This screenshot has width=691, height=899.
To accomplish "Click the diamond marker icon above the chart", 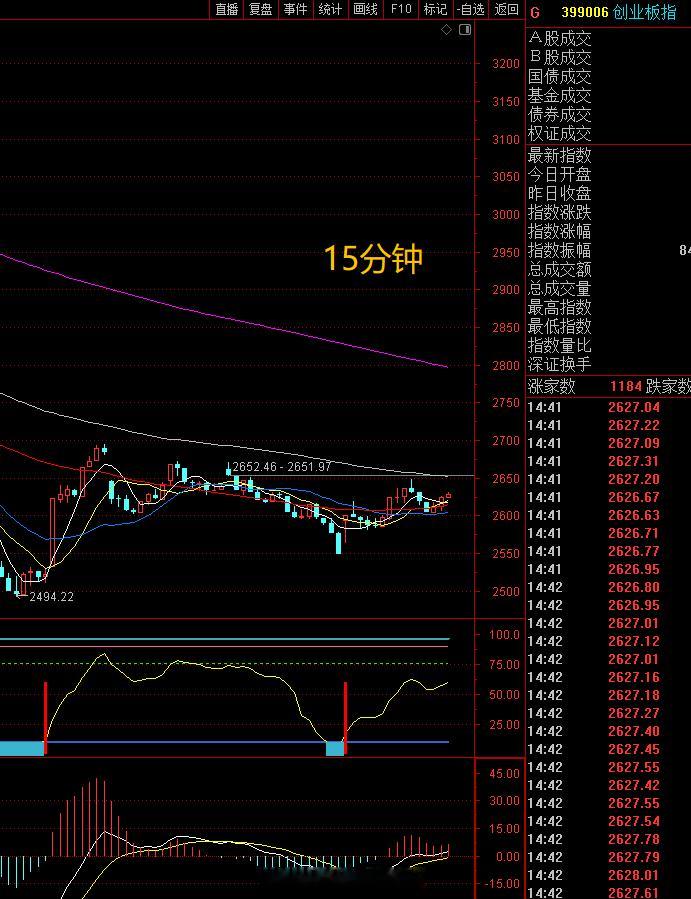I will coord(446,30).
